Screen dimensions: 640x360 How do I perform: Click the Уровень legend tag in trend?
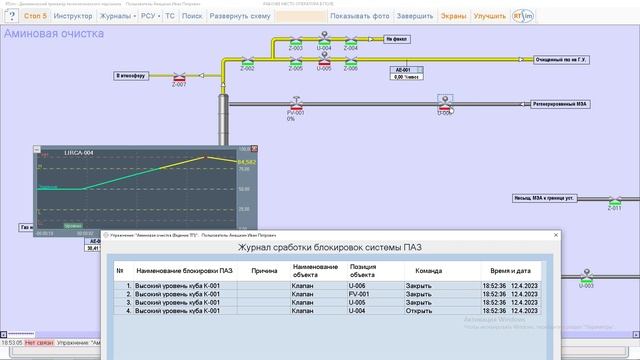[x=73, y=225]
